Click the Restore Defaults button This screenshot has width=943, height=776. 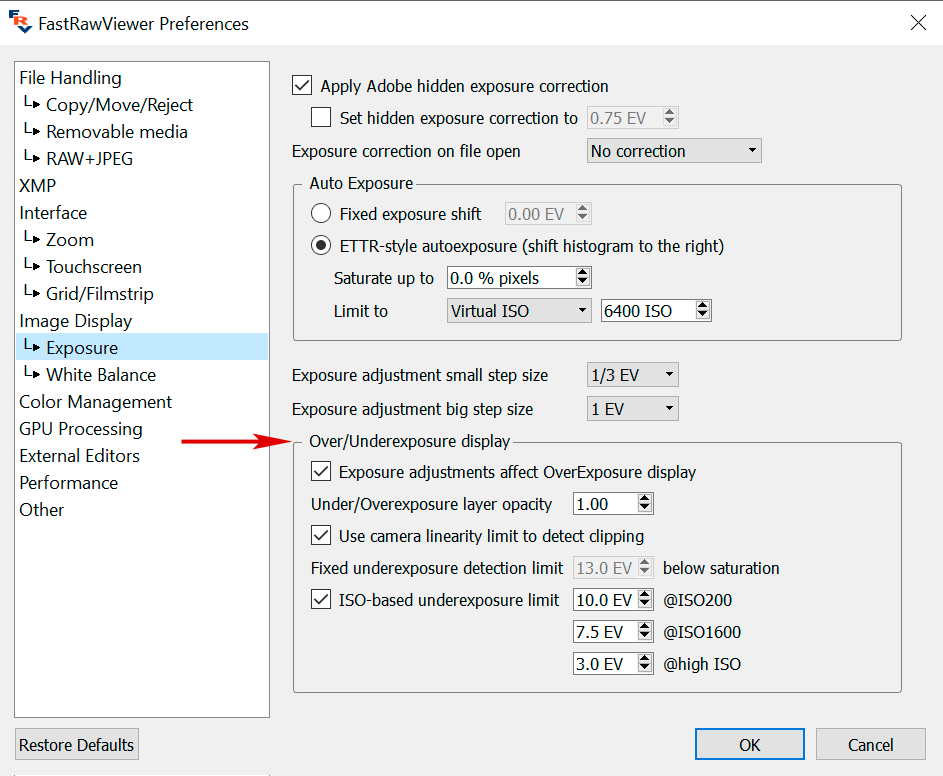[x=77, y=745]
